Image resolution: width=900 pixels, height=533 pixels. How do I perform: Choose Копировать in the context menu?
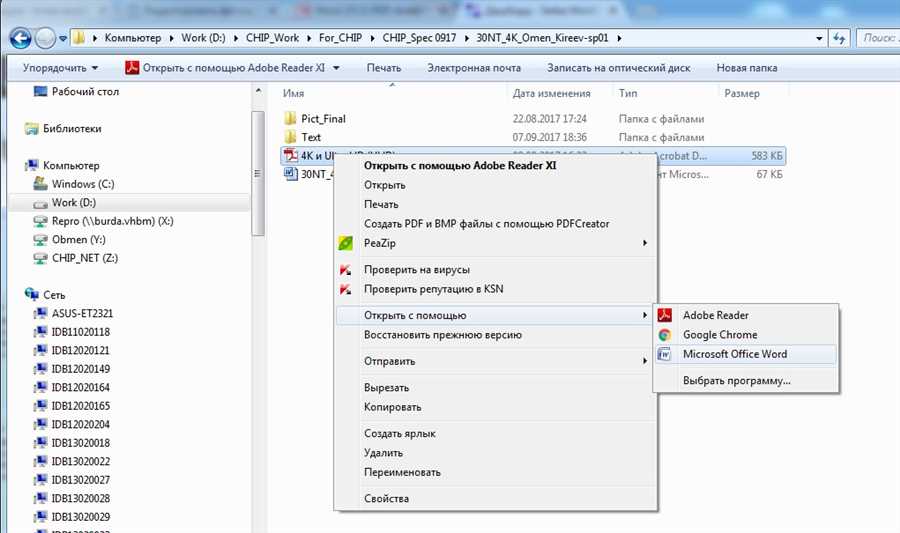coord(393,407)
